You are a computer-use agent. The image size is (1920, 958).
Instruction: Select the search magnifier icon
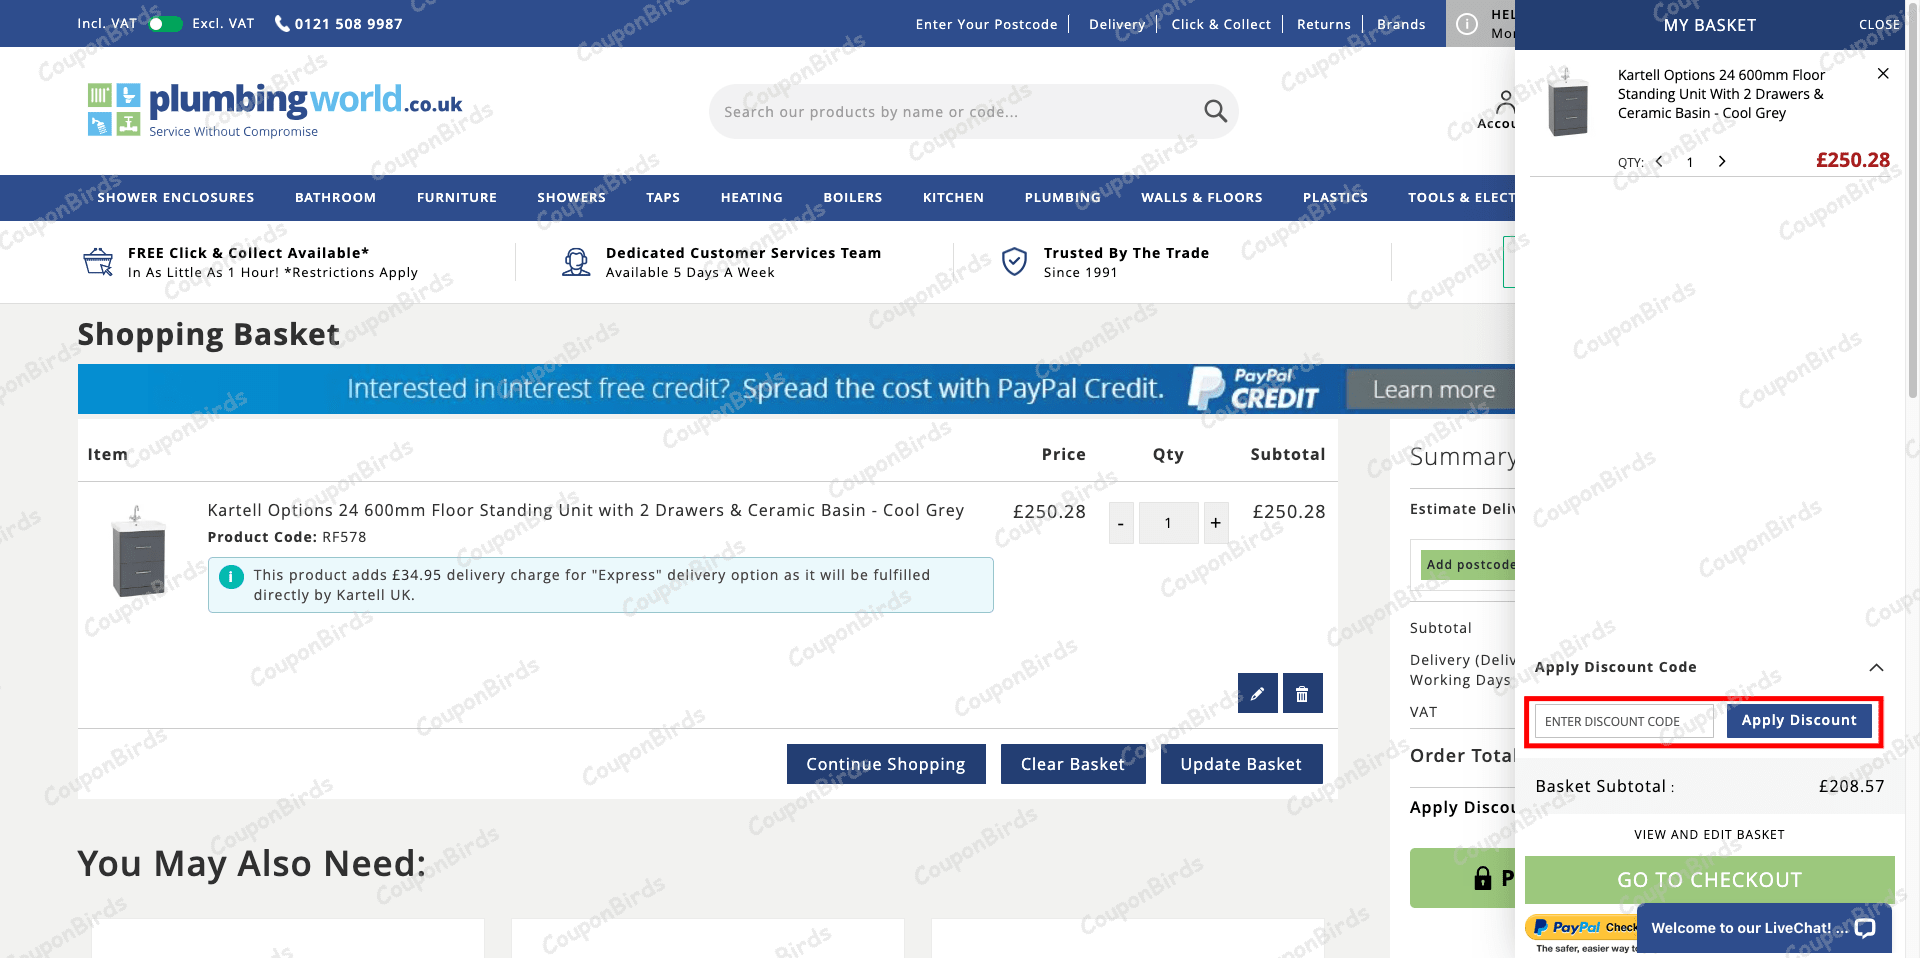1213,111
